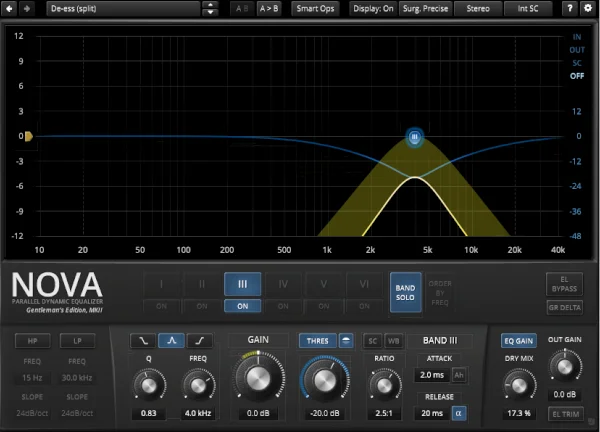Select OFF analyzer display
The image size is (600, 432).
[x=577, y=76]
